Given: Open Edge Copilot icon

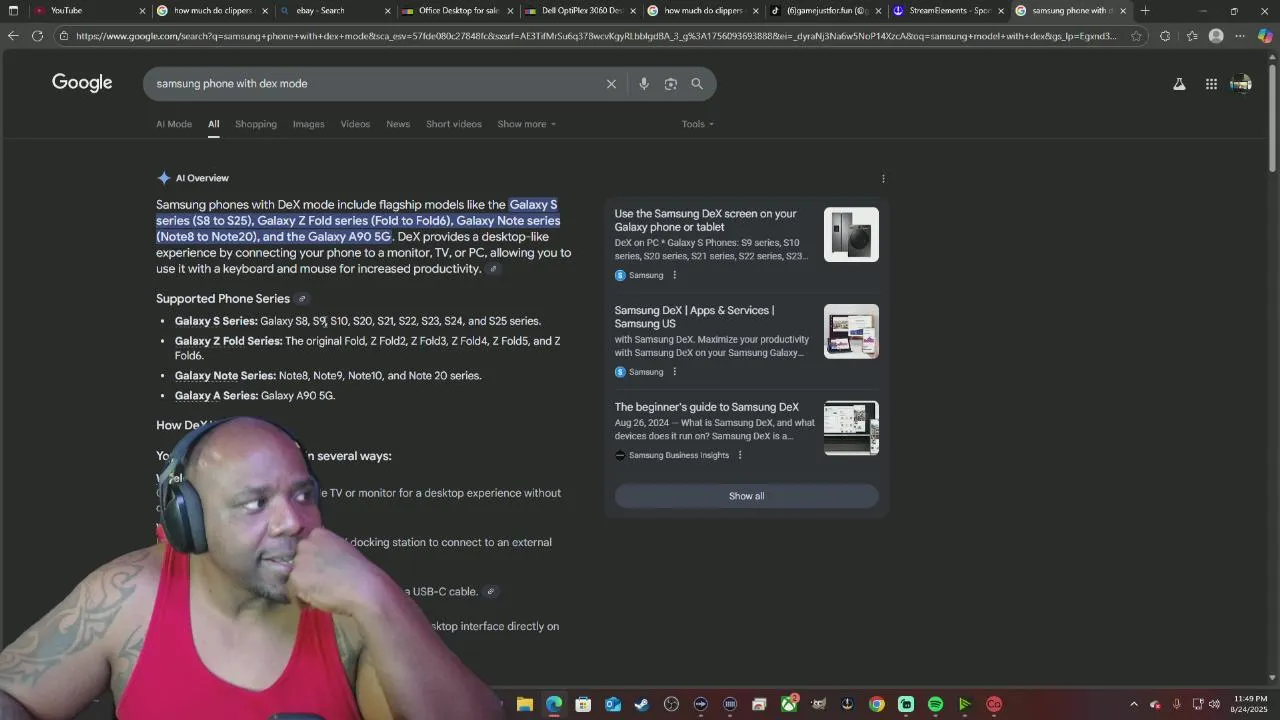Looking at the screenshot, I should click(x=1265, y=36).
